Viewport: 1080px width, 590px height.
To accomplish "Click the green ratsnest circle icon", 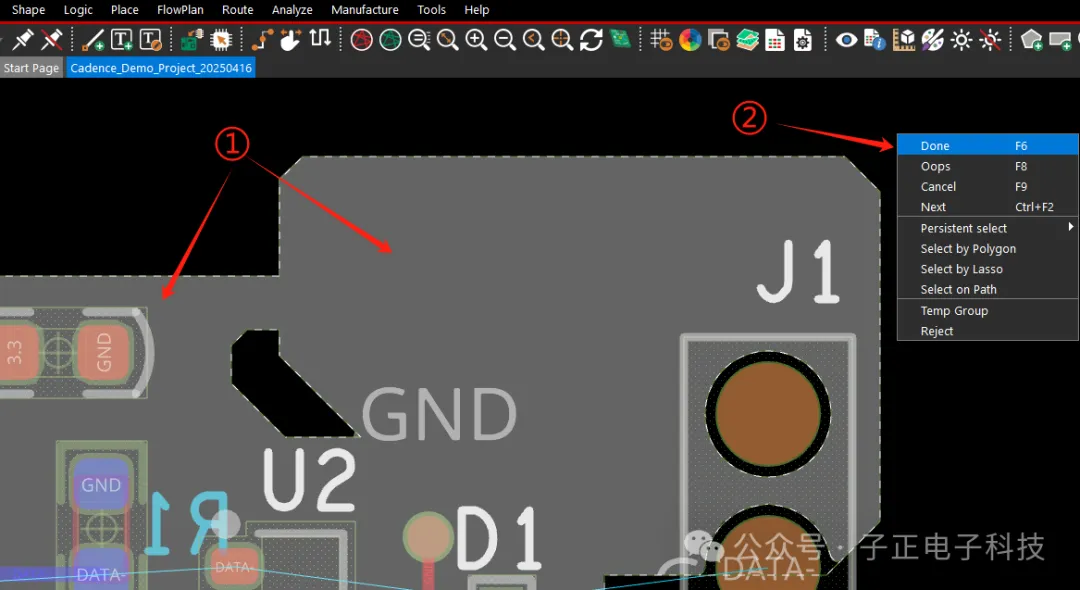I will [x=391, y=40].
